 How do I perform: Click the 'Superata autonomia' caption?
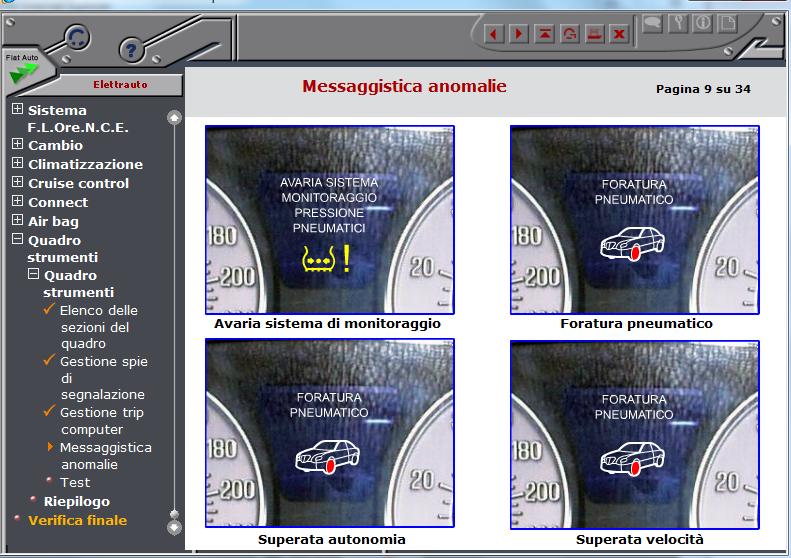point(331,539)
